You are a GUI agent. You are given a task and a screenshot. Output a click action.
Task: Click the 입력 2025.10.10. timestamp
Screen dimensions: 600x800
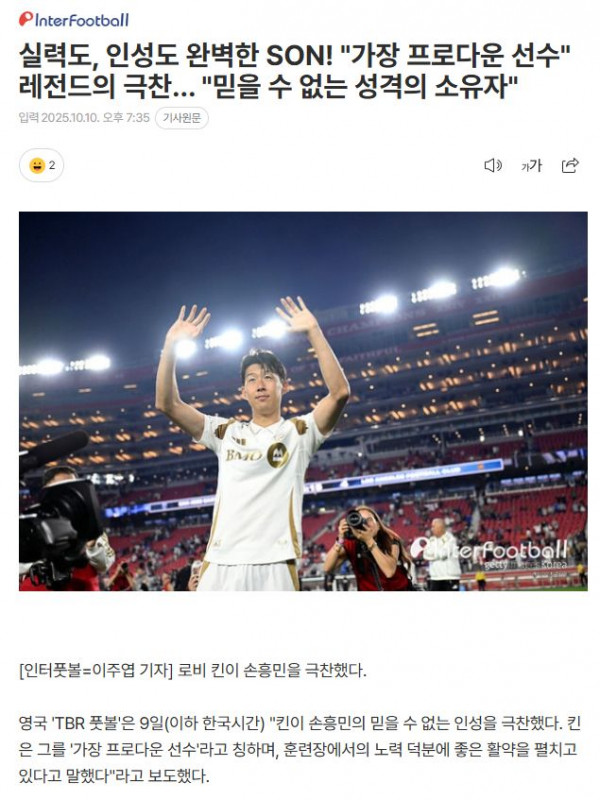click(84, 118)
